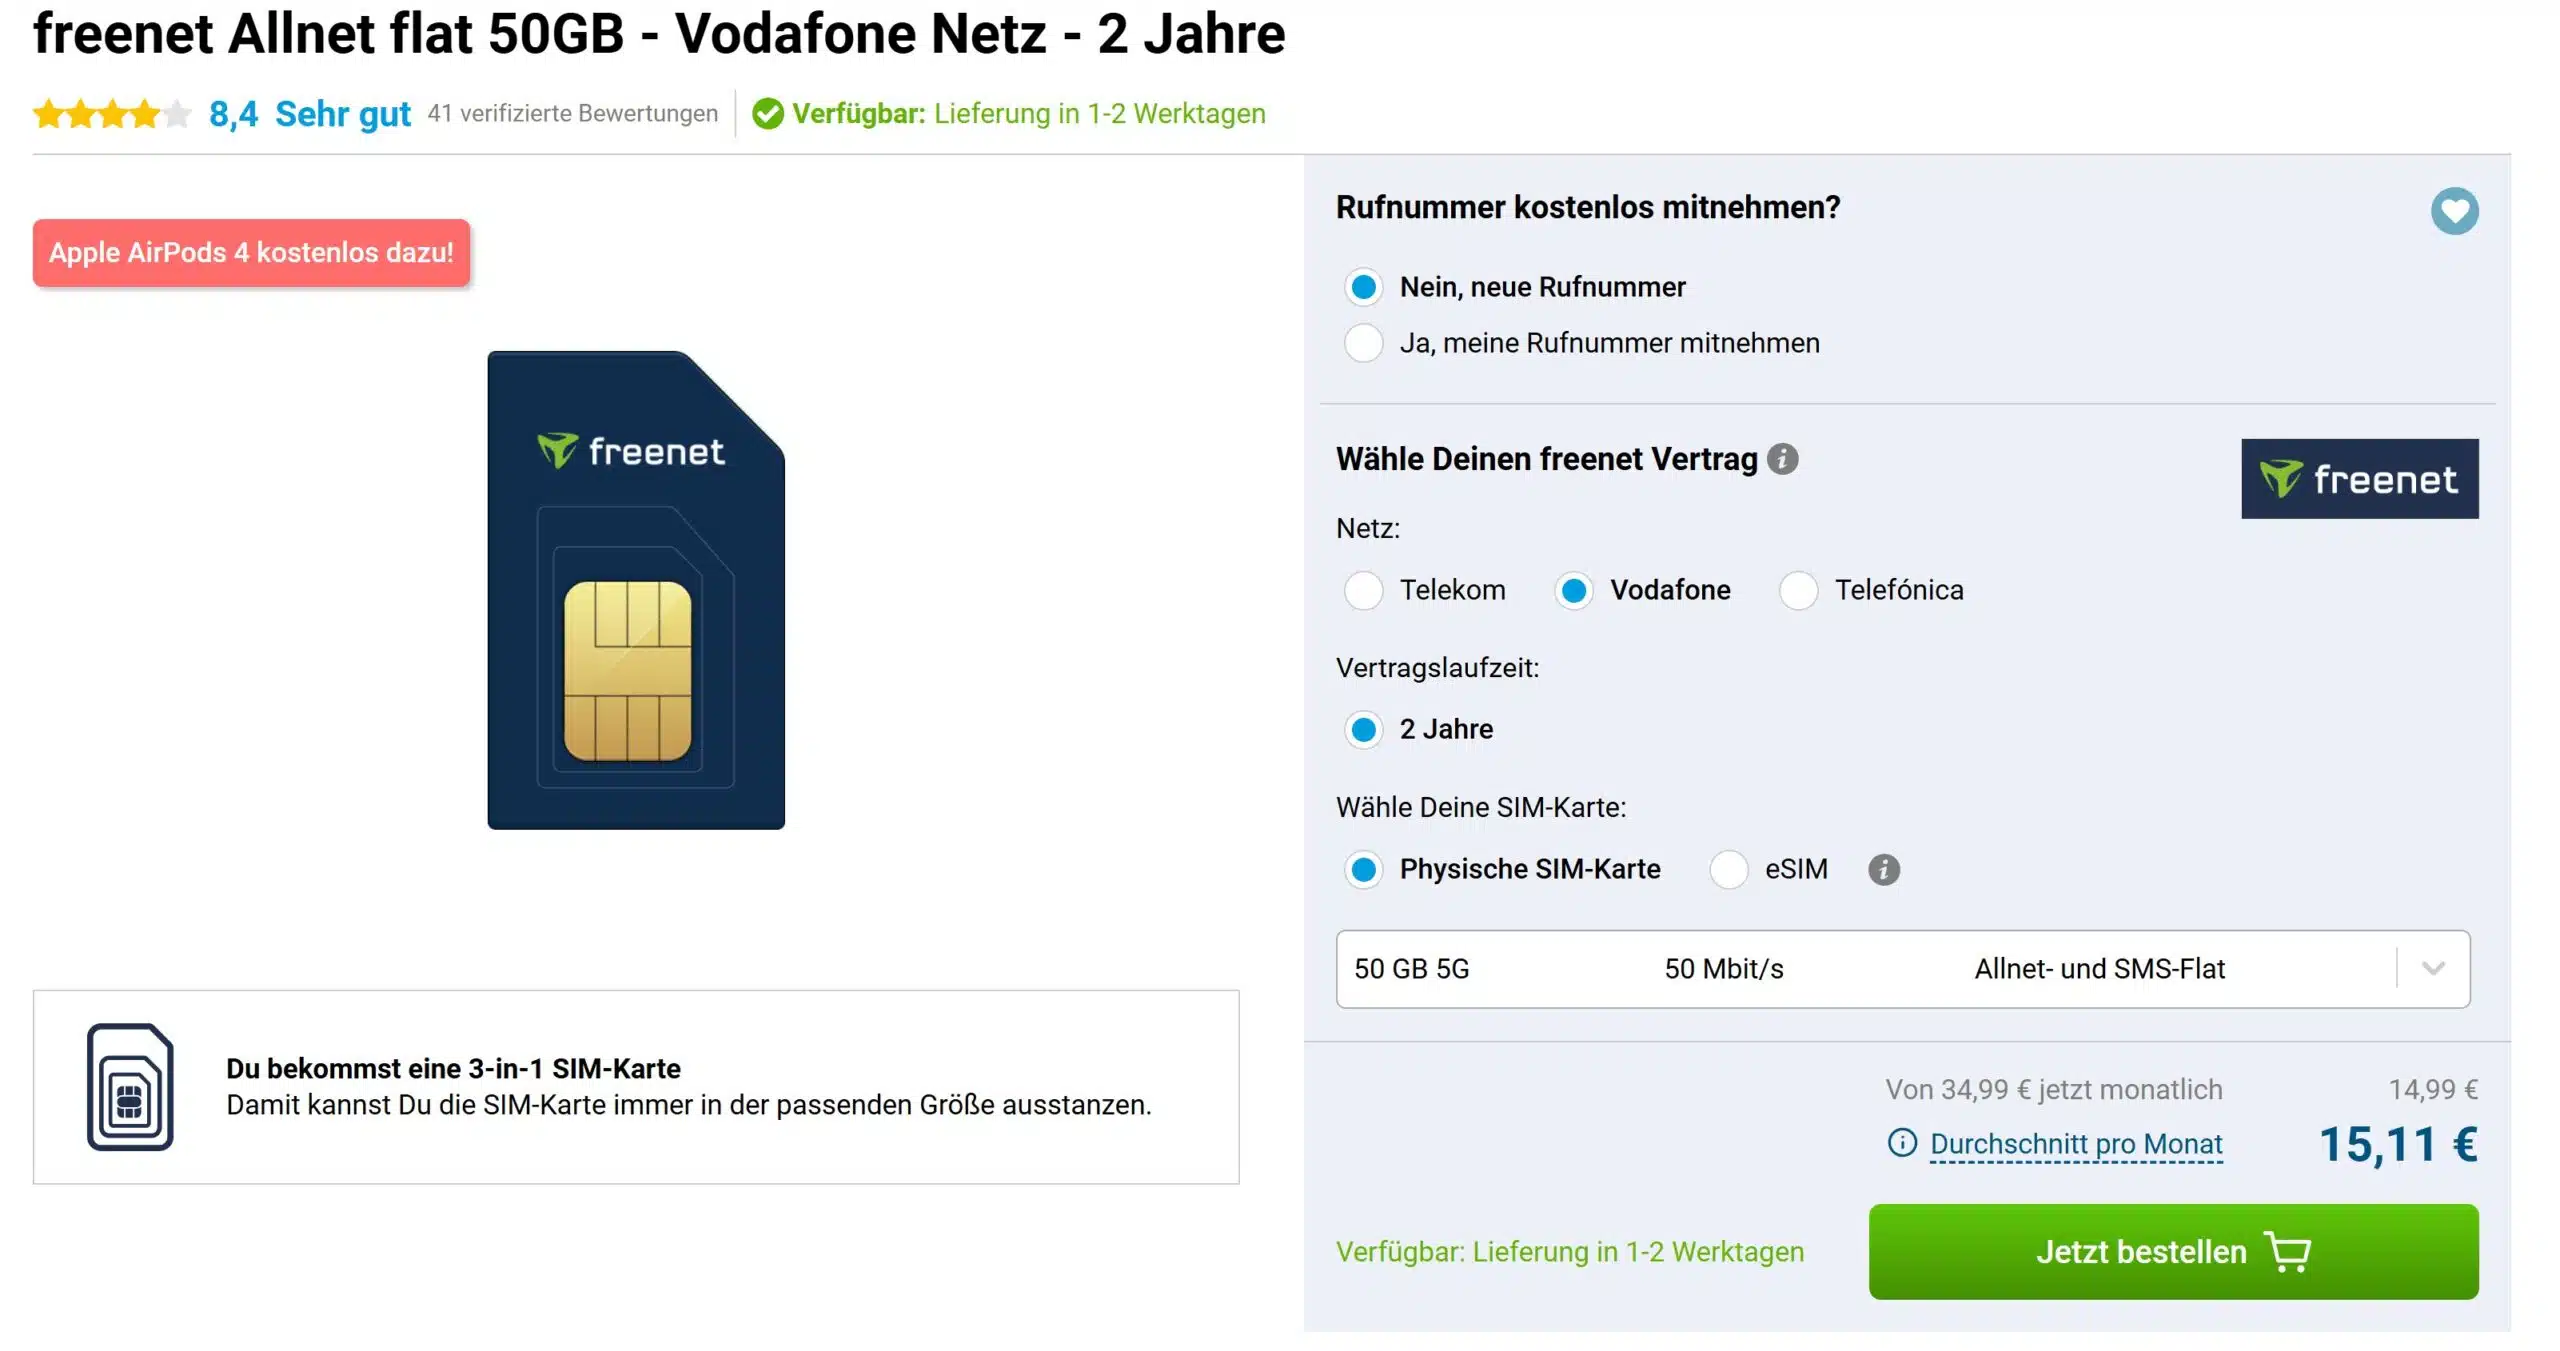Click the yellow star rating icons
The image size is (2560, 1351).
[x=111, y=113]
